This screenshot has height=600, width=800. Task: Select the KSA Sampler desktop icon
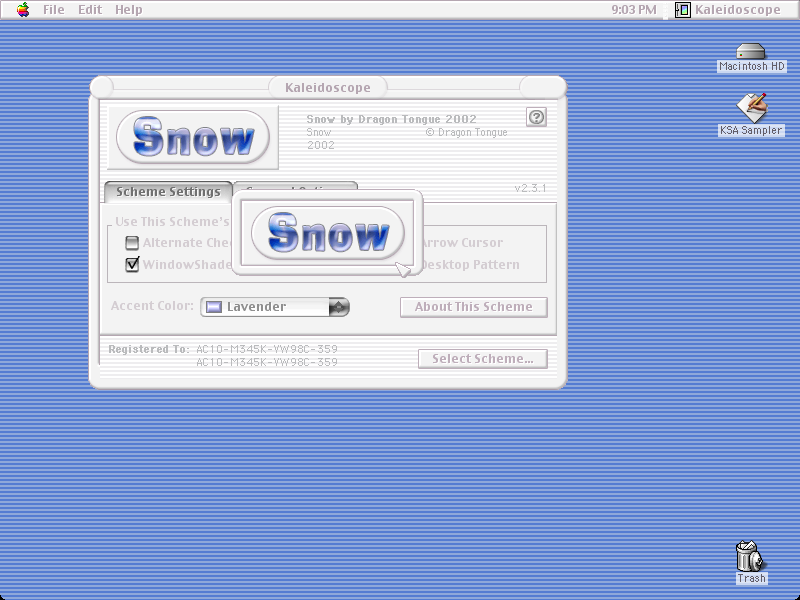pos(751,107)
